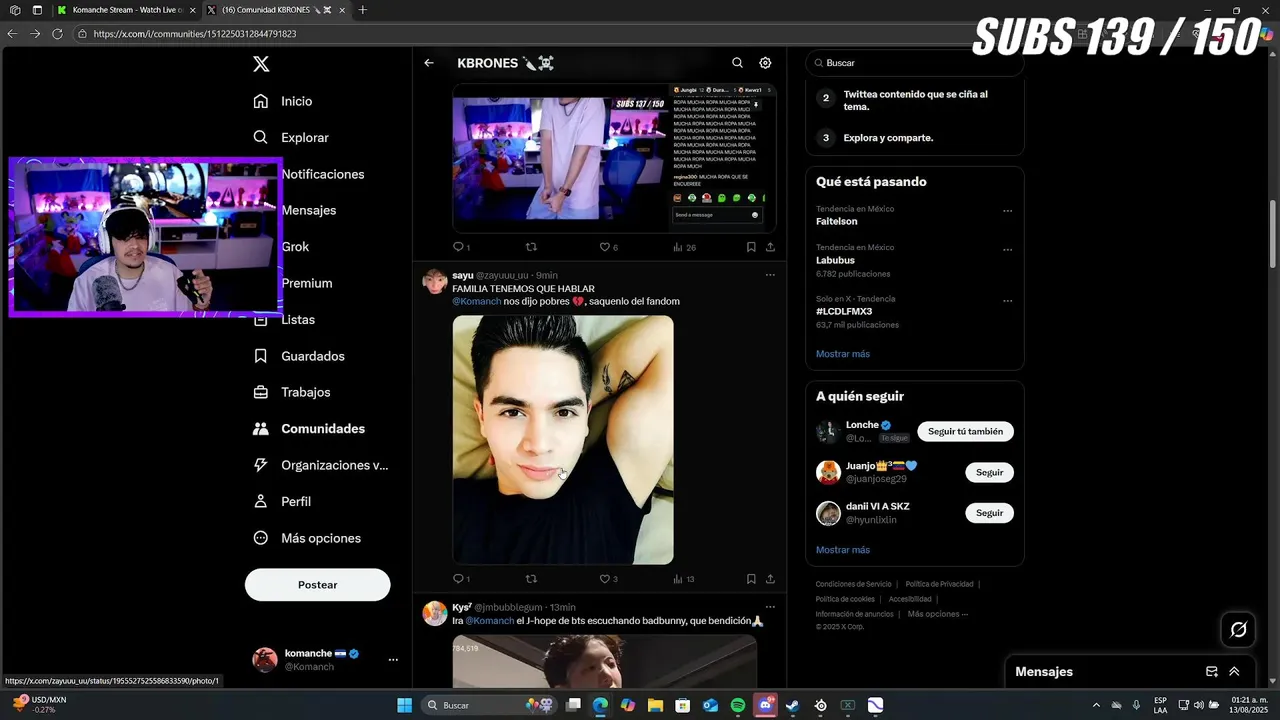
Task: Open a new browser tab
Action: pyautogui.click(x=362, y=10)
